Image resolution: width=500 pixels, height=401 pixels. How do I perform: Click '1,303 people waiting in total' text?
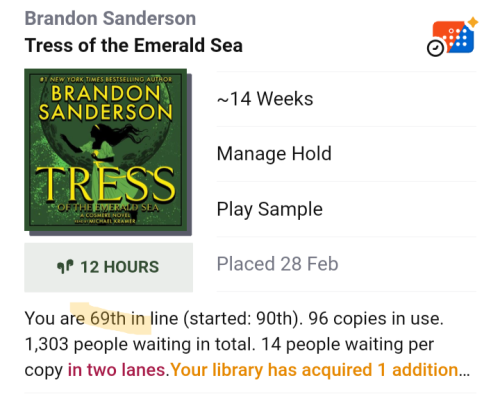coord(140,344)
